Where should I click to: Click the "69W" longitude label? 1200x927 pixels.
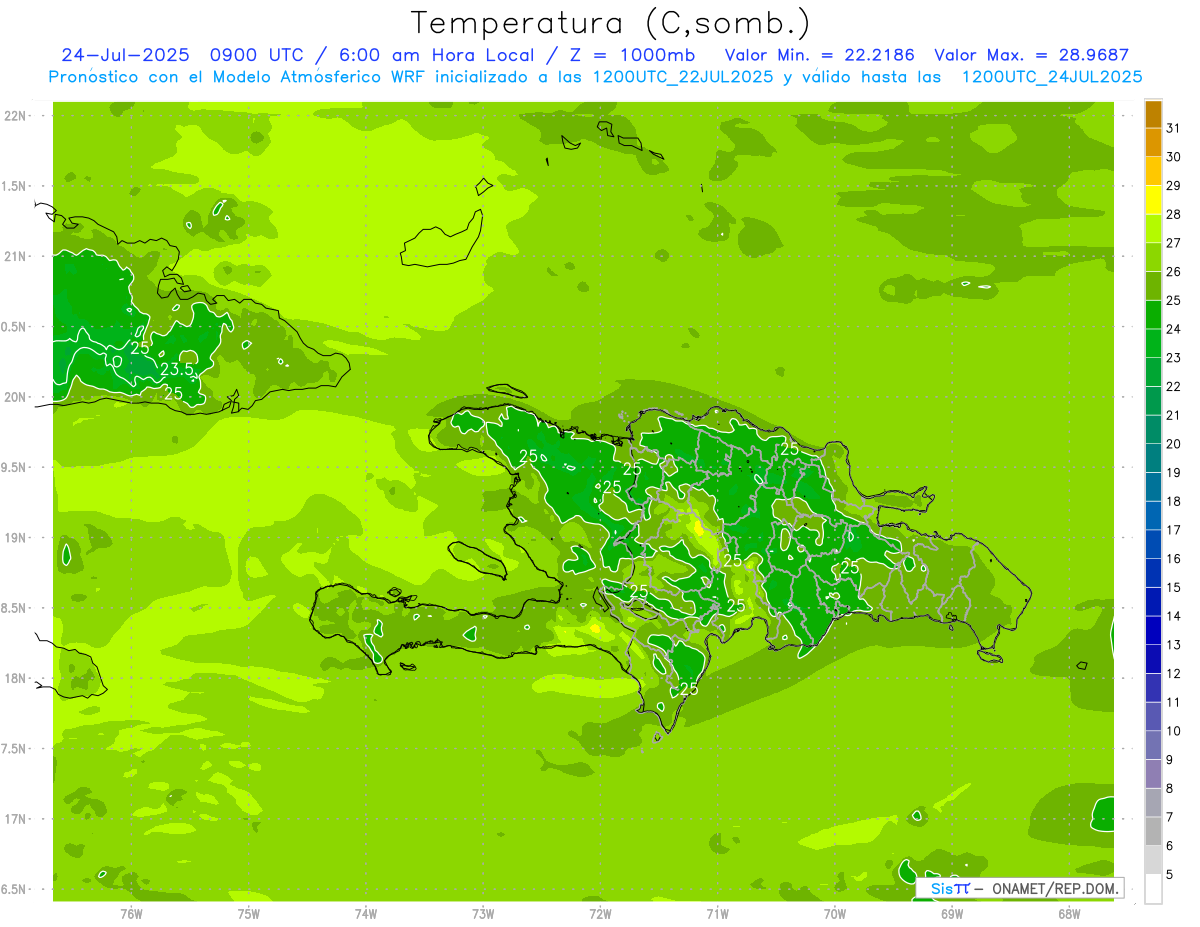[952, 914]
